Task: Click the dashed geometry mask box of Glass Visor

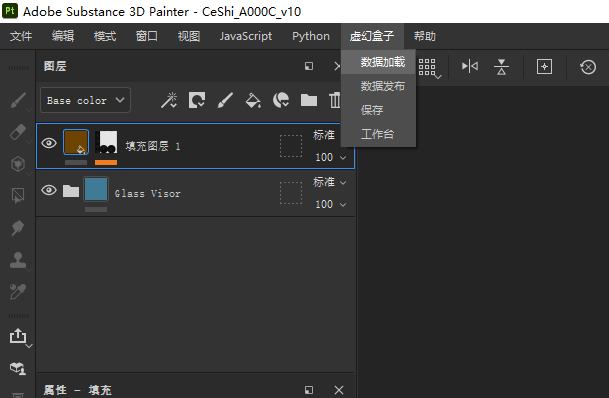Action: 291,193
